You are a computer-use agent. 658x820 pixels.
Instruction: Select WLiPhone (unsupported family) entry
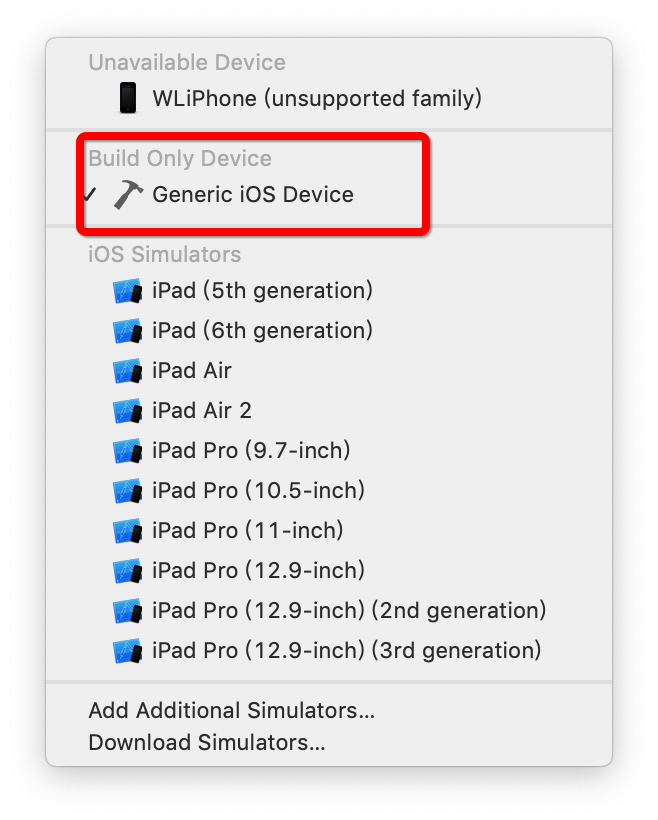point(317,98)
